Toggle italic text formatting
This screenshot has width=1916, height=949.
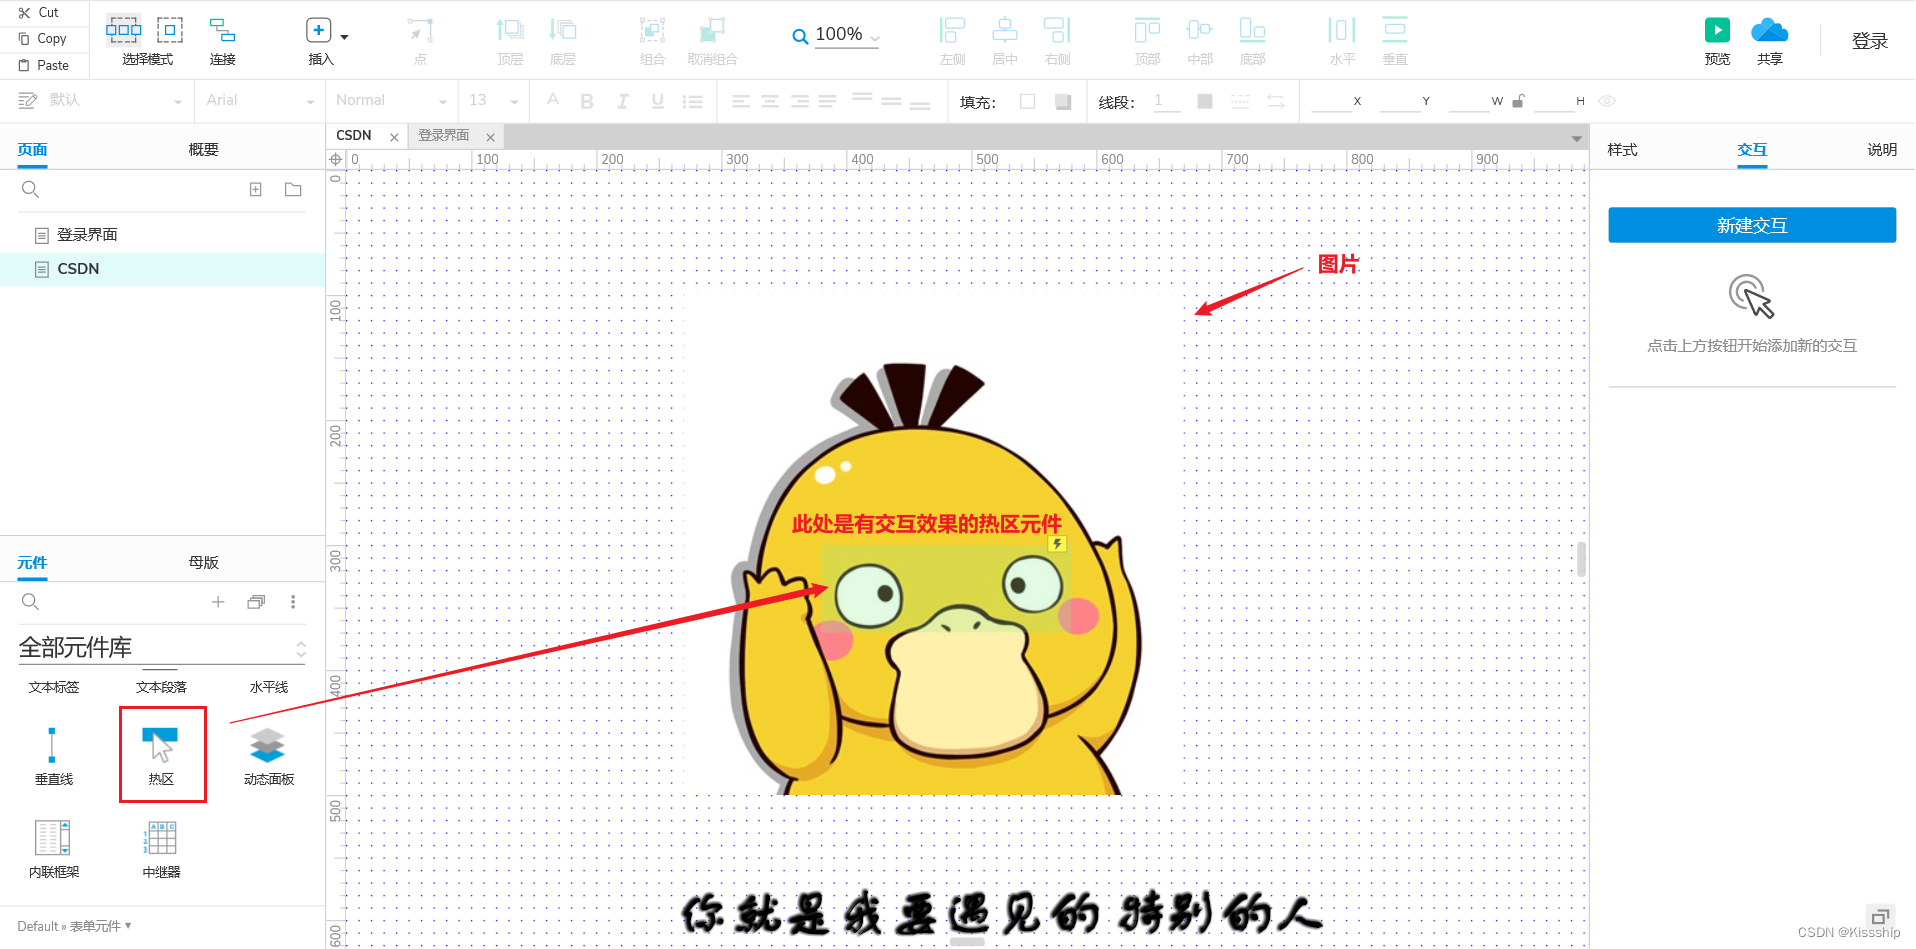(622, 101)
